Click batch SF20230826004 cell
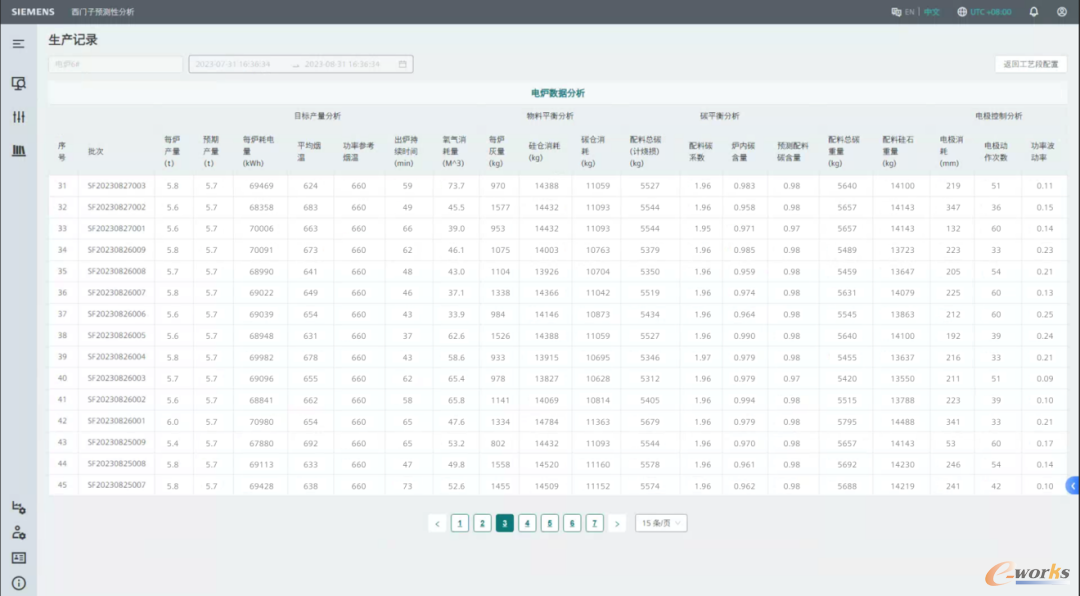This screenshot has width=1080, height=596. coord(116,357)
